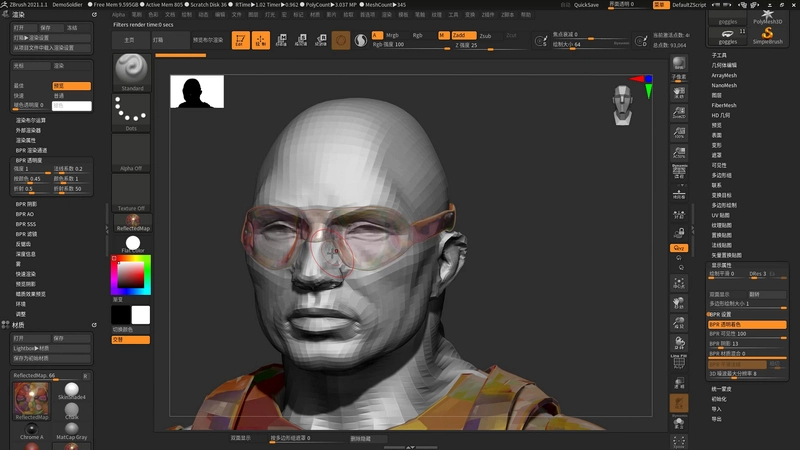
Task: Toggle the Dynamic perspective icon
Action: (679, 172)
